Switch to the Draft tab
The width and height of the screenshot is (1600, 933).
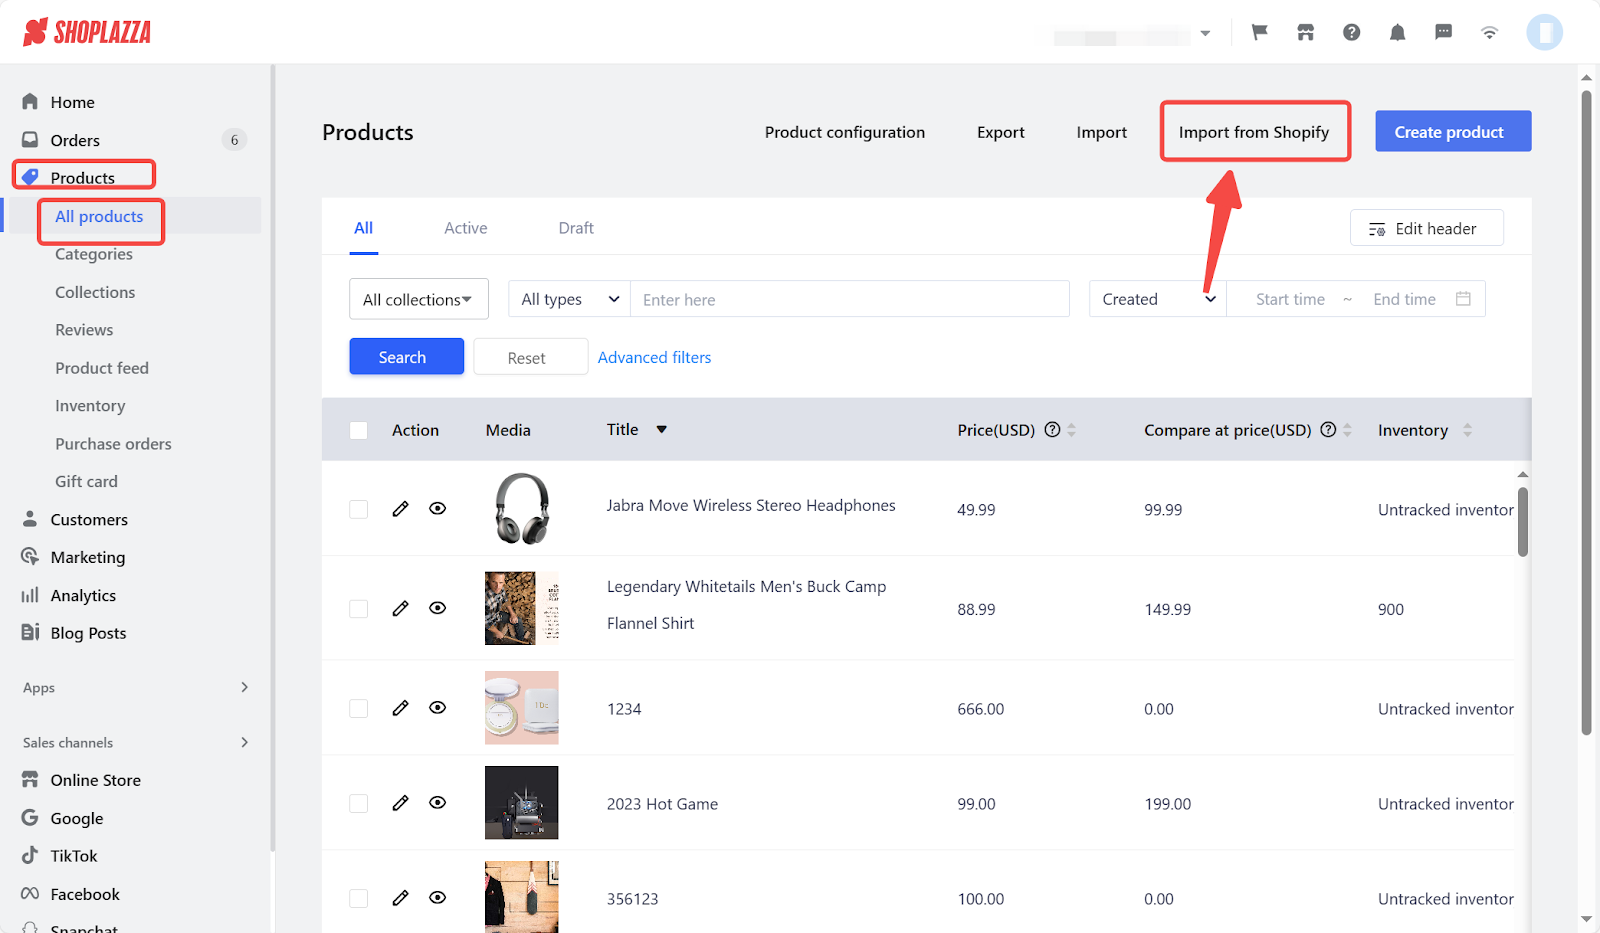[x=576, y=228]
